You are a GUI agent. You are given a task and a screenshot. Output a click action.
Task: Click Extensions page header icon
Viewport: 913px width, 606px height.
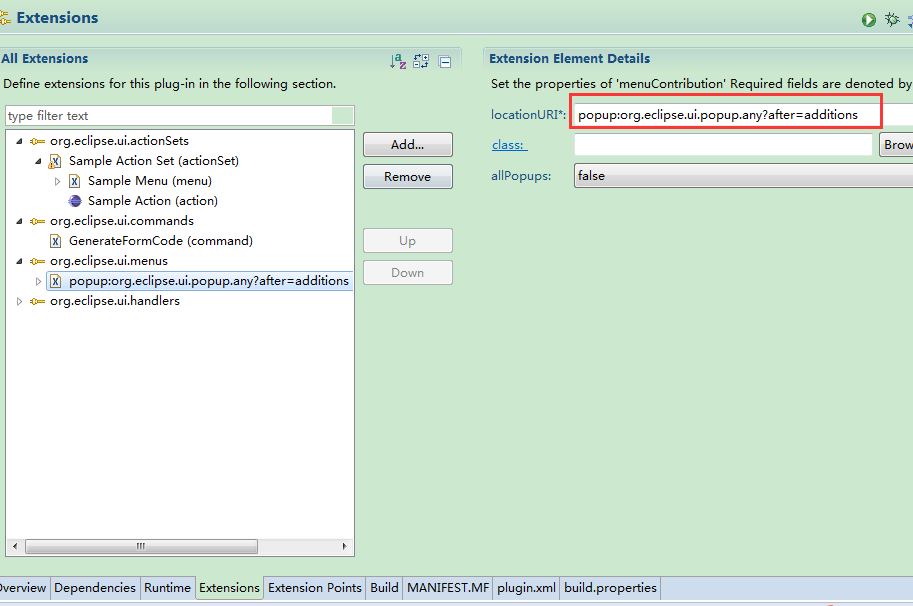[x=5, y=18]
